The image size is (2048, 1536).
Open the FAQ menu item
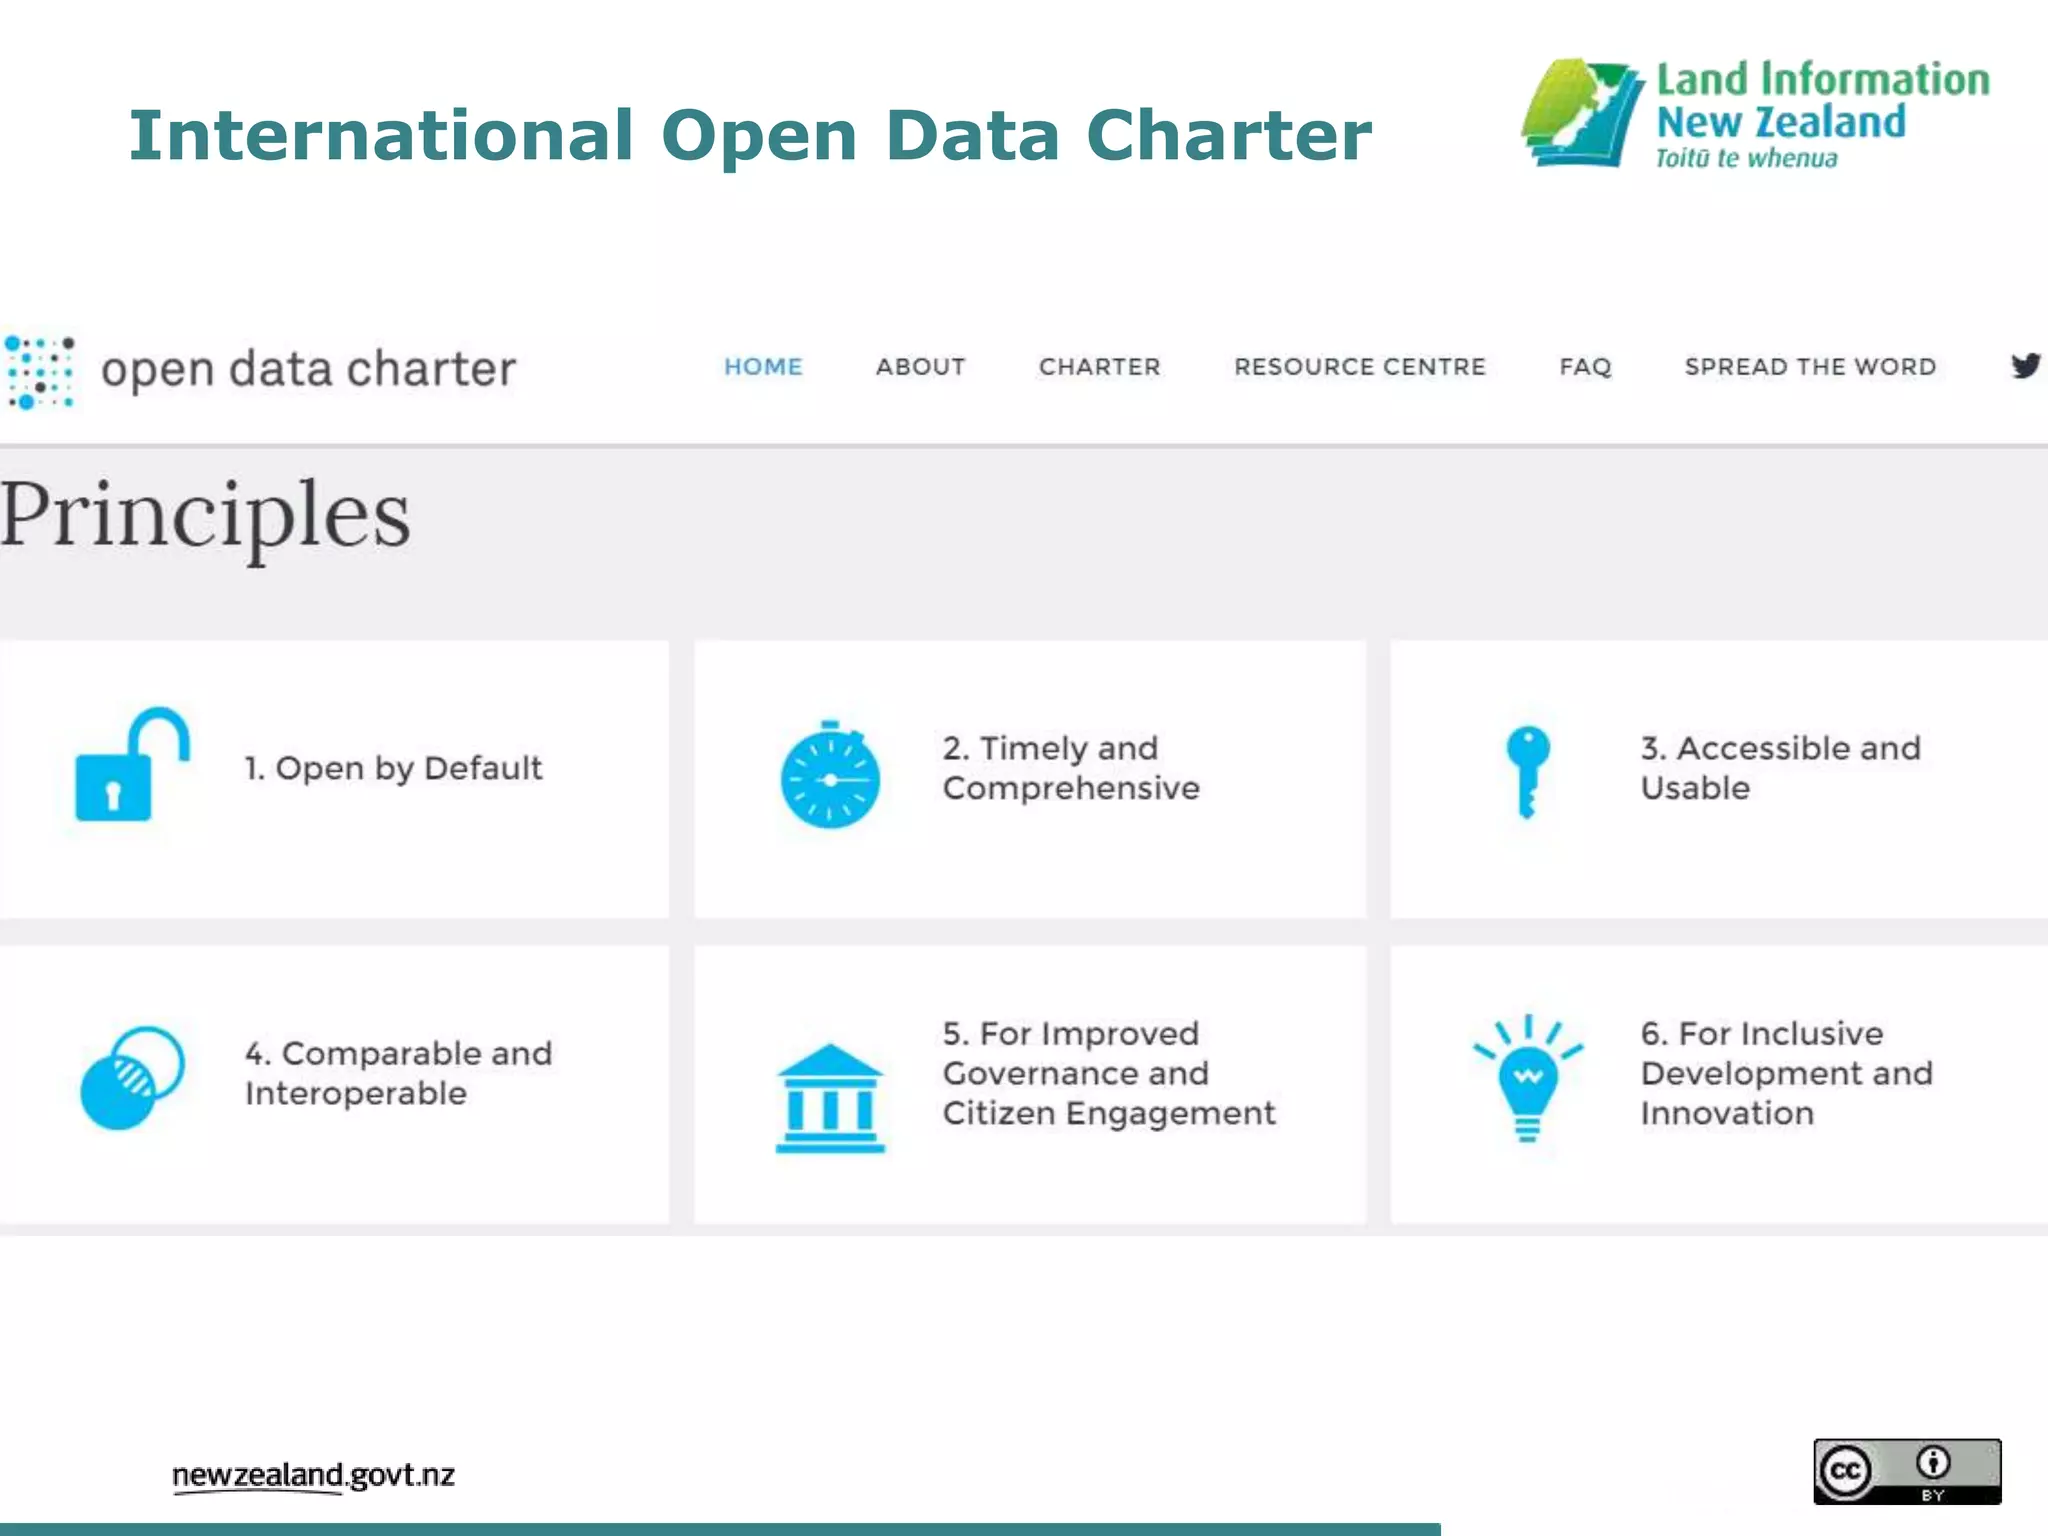[1586, 367]
